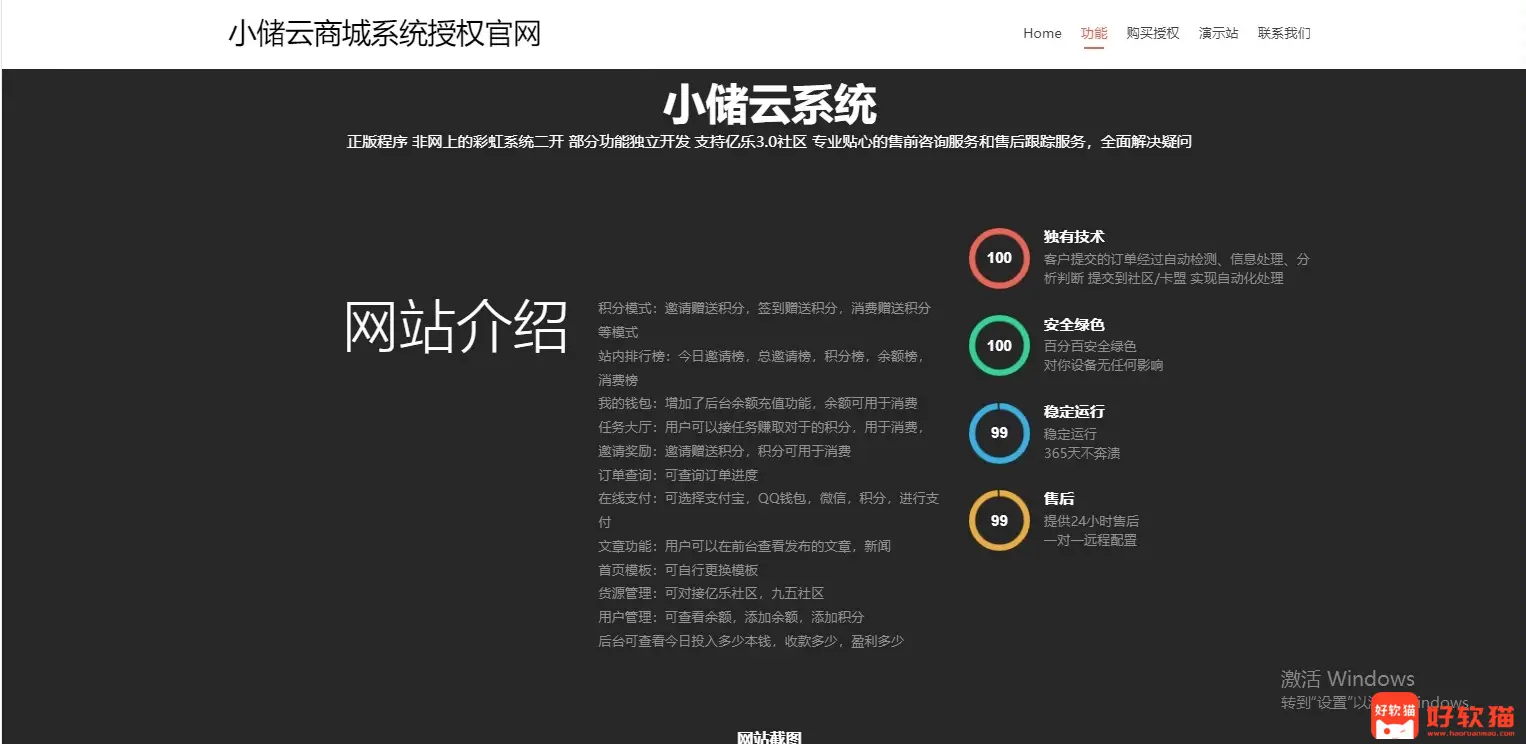The width and height of the screenshot is (1526, 744).
Task: Click the 用户管理 description line
Action: coord(731,617)
